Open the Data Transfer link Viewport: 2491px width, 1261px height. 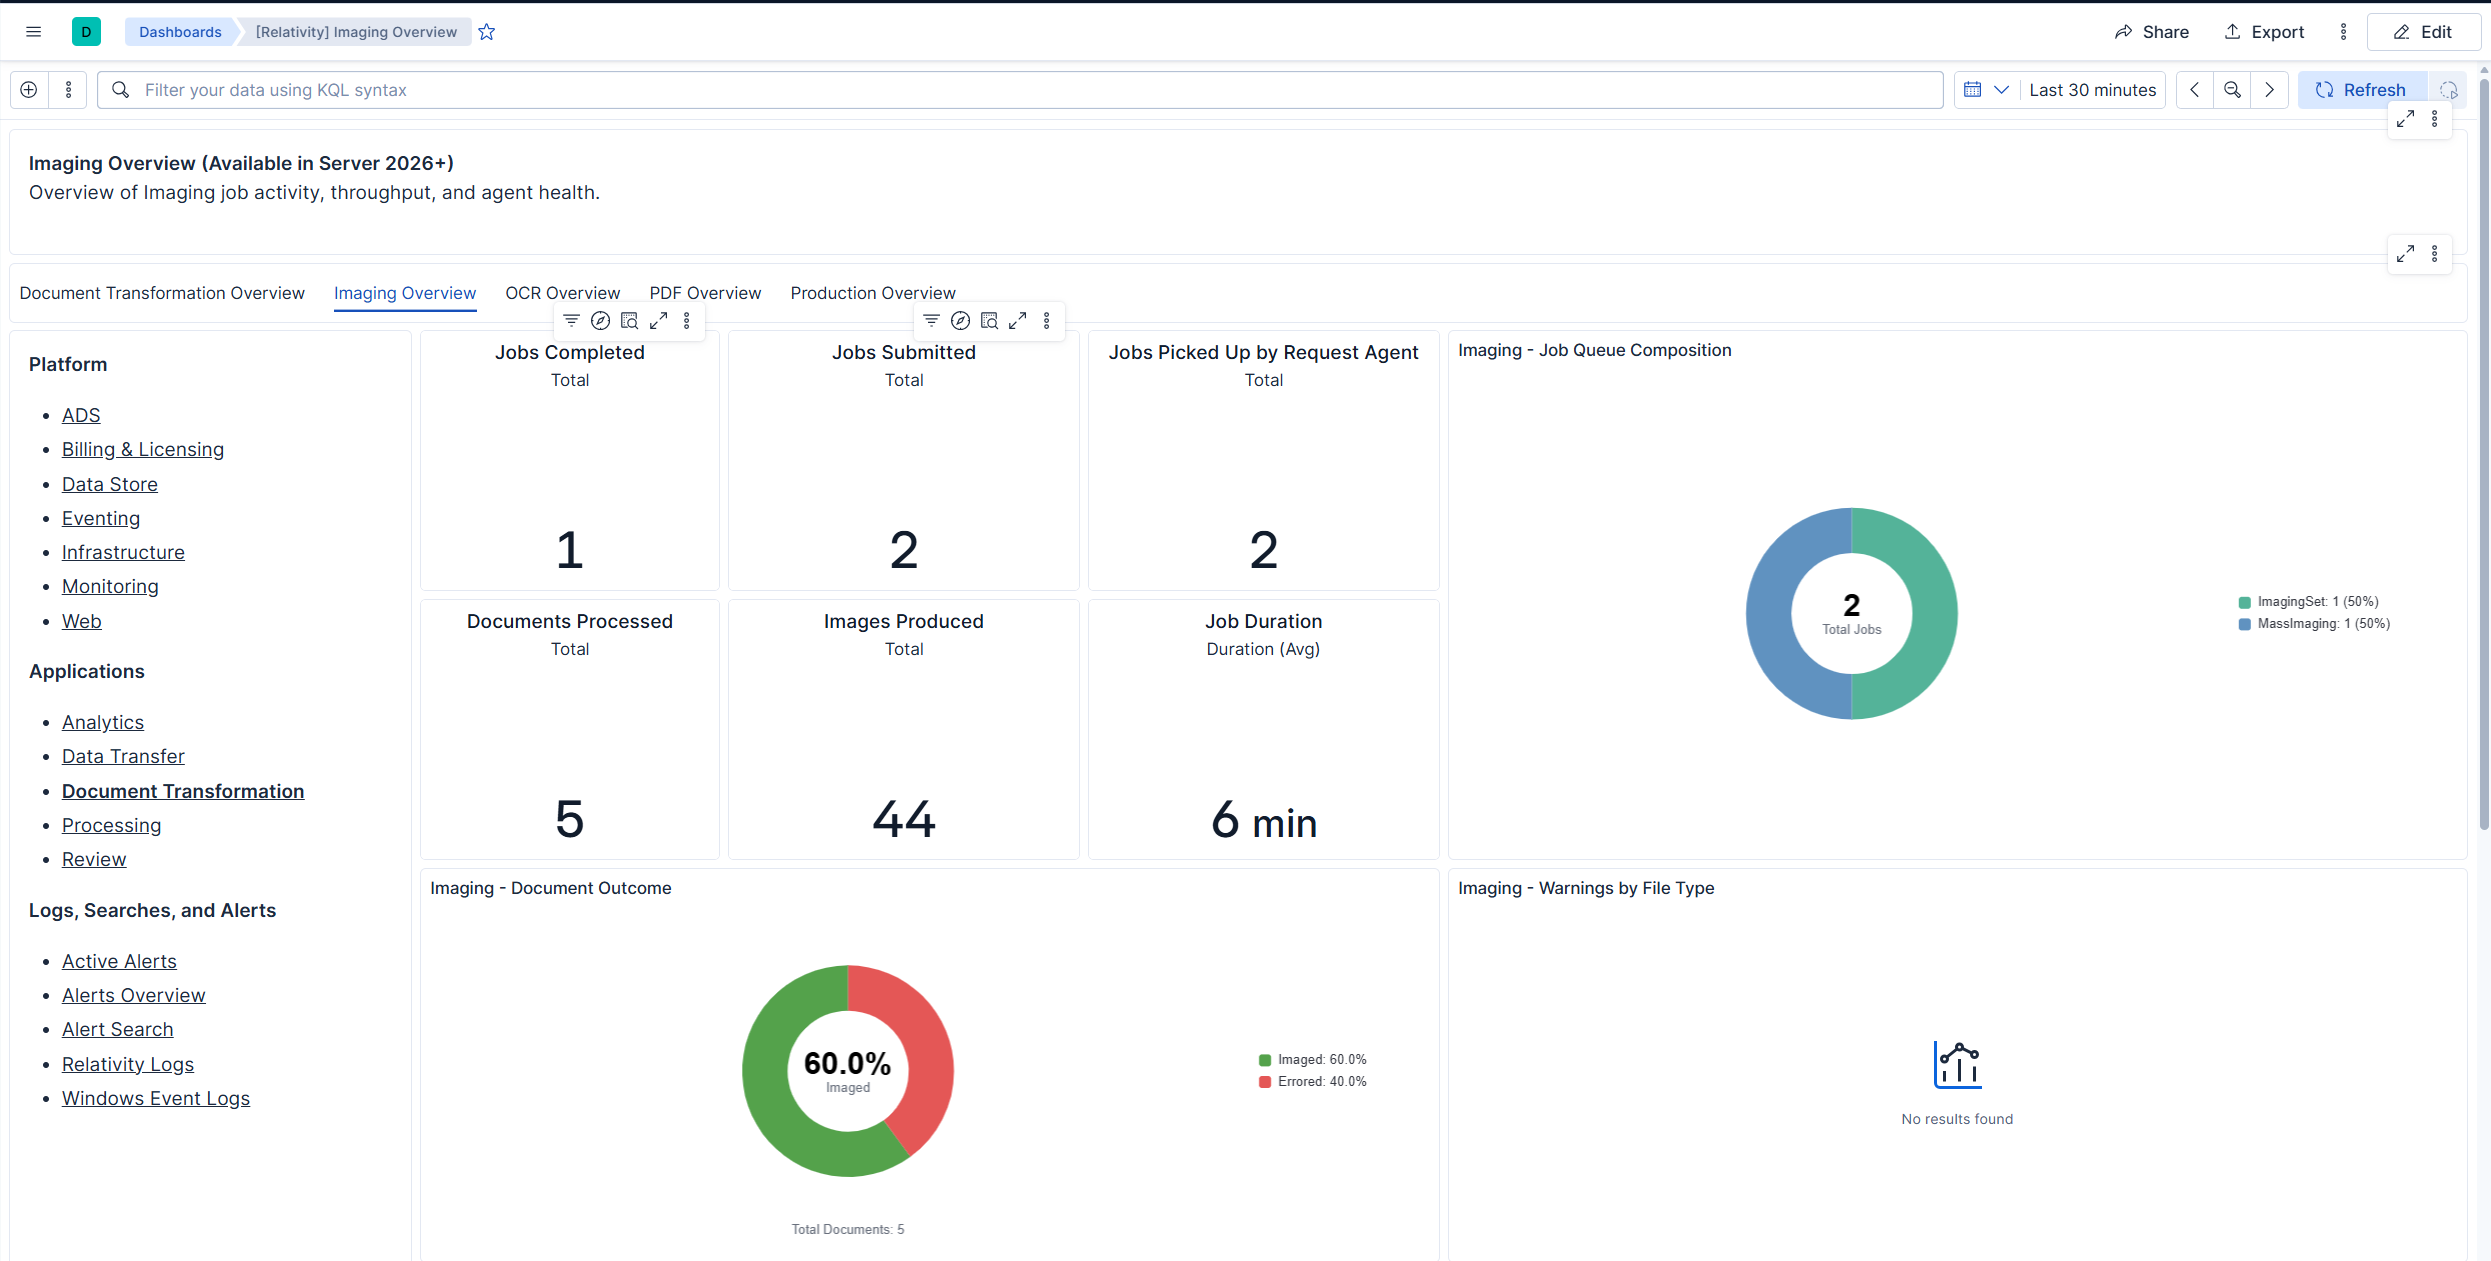pyautogui.click(x=123, y=757)
